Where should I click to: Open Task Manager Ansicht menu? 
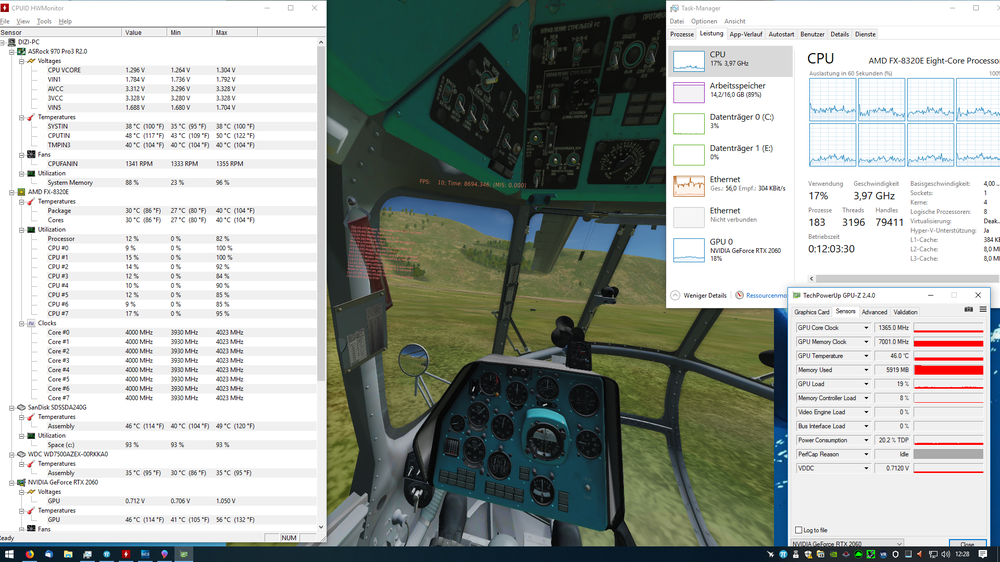tap(735, 21)
